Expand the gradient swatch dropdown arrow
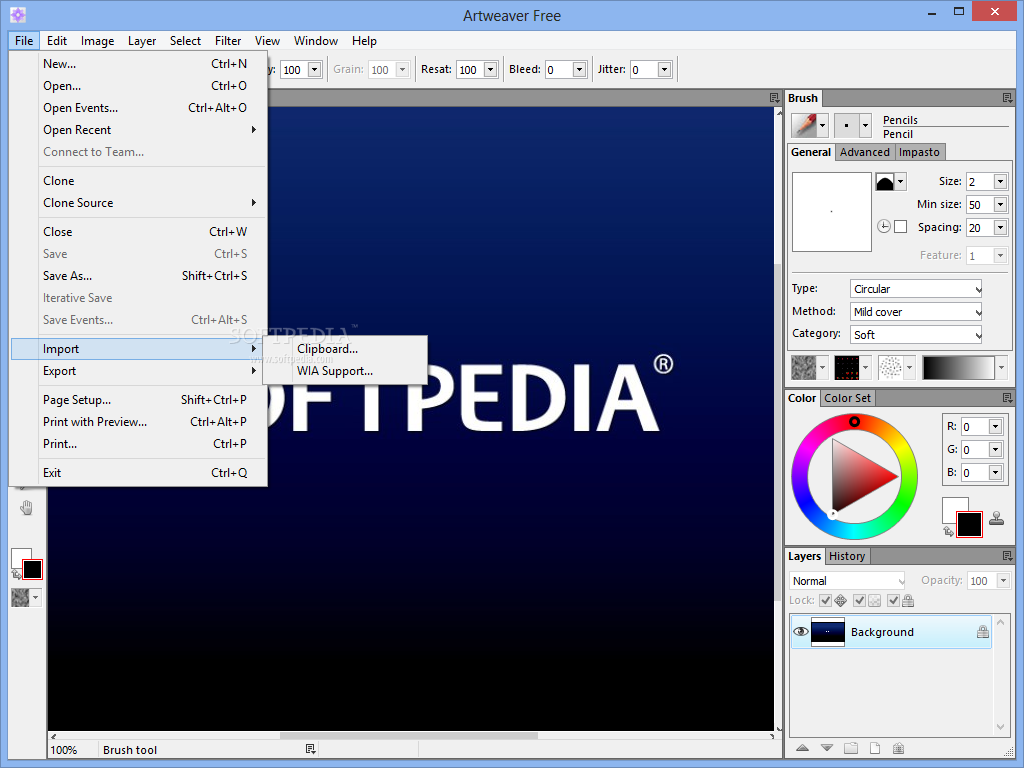This screenshot has width=1024, height=768. [x=1001, y=368]
